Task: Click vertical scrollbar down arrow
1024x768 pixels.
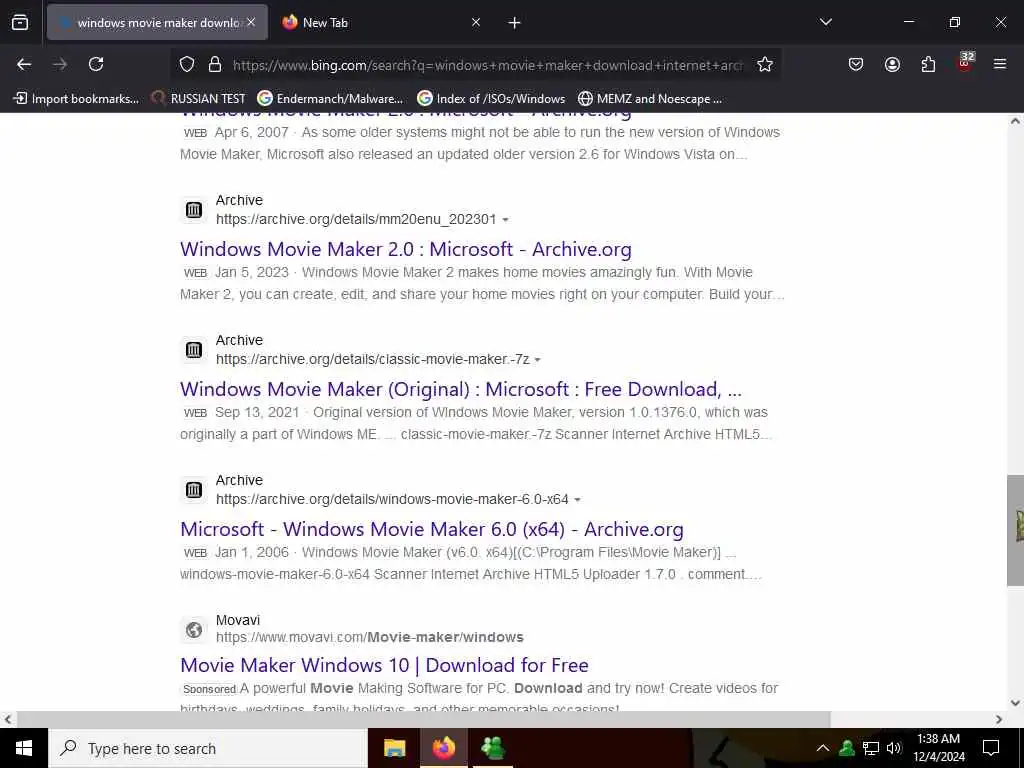Action: coord(1015,703)
